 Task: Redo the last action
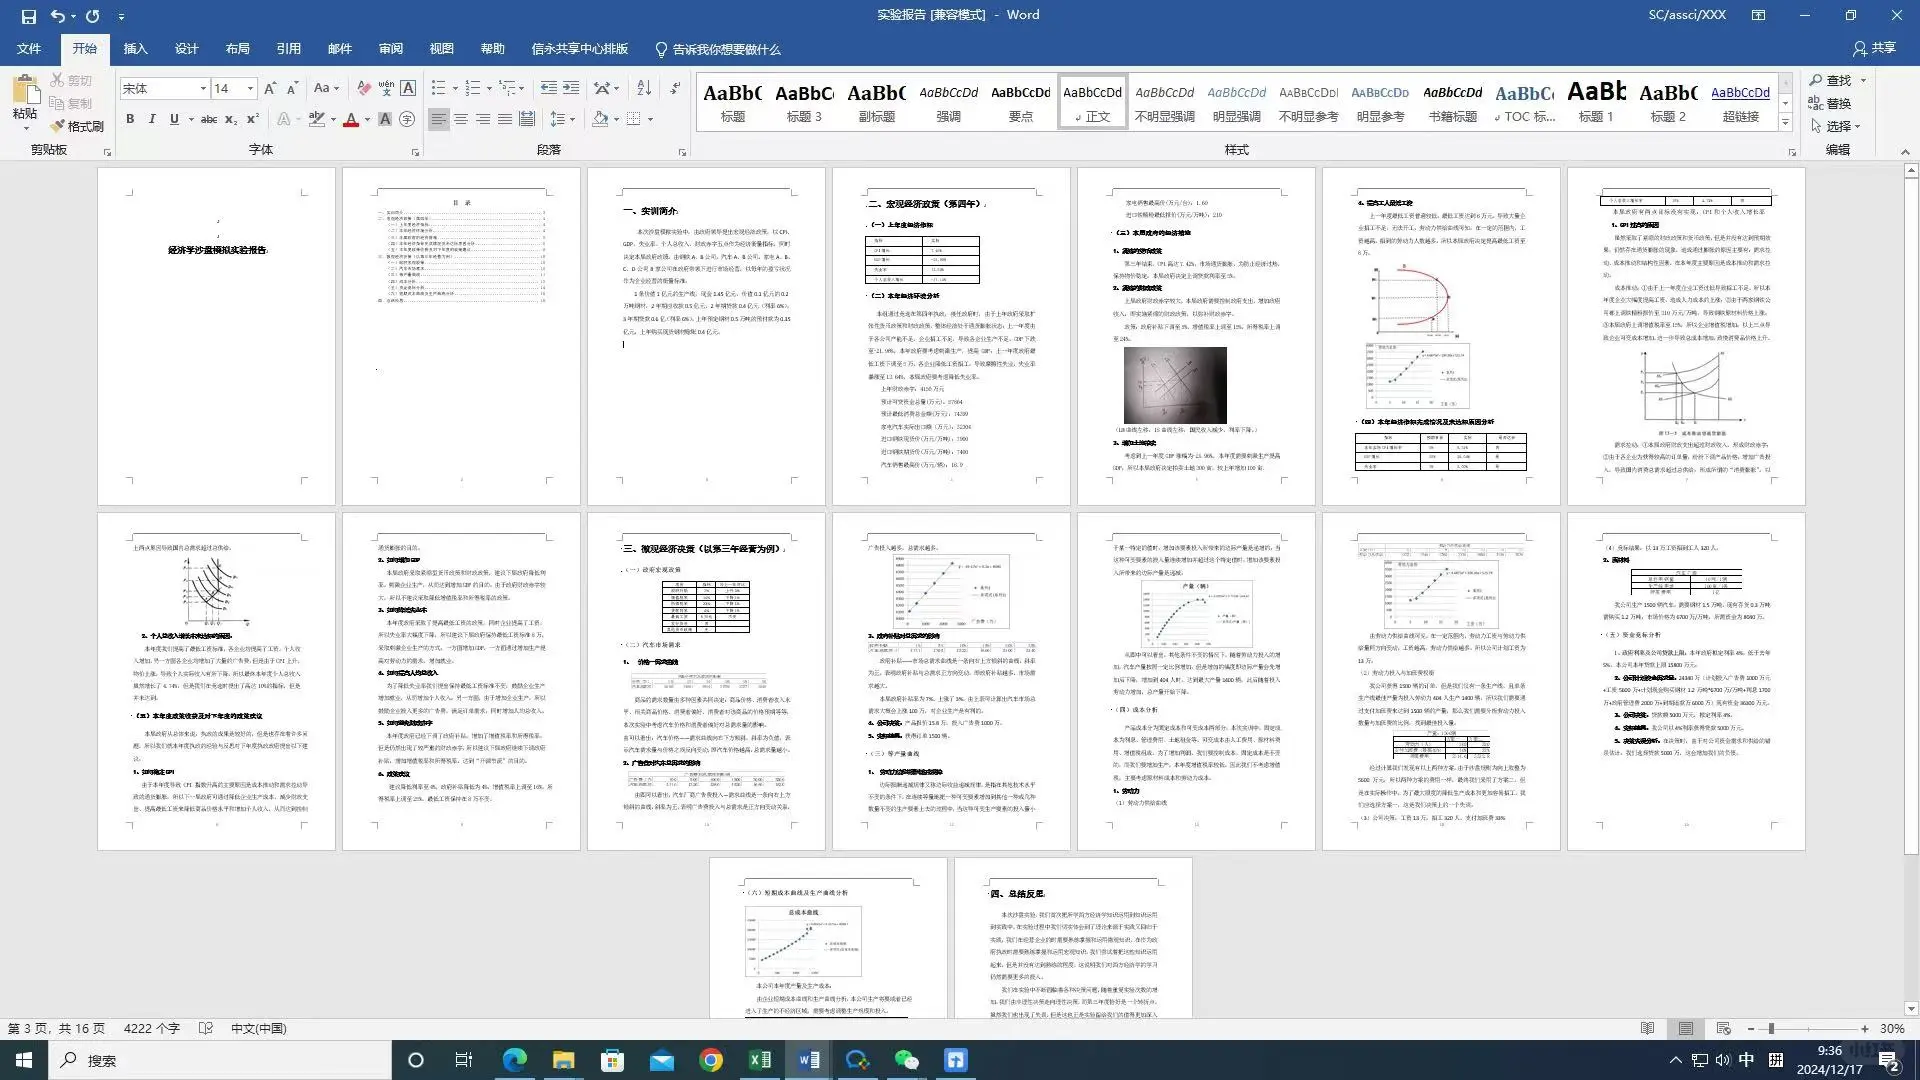click(93, 16)
